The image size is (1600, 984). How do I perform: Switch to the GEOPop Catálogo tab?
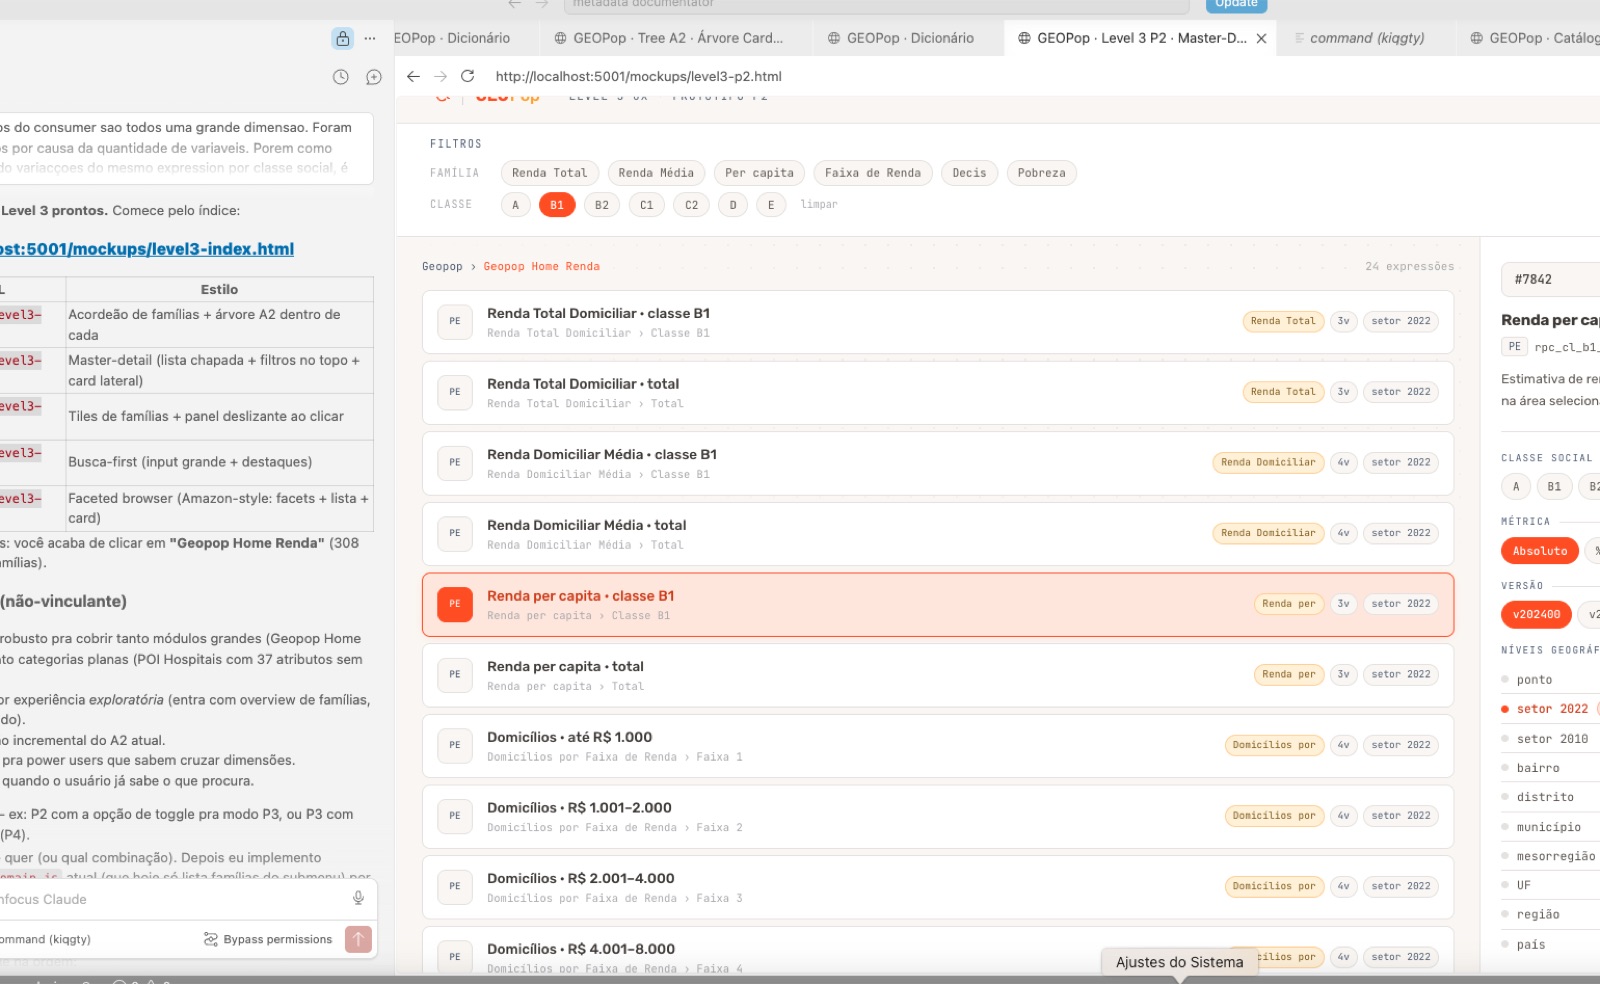point(1534,38)
